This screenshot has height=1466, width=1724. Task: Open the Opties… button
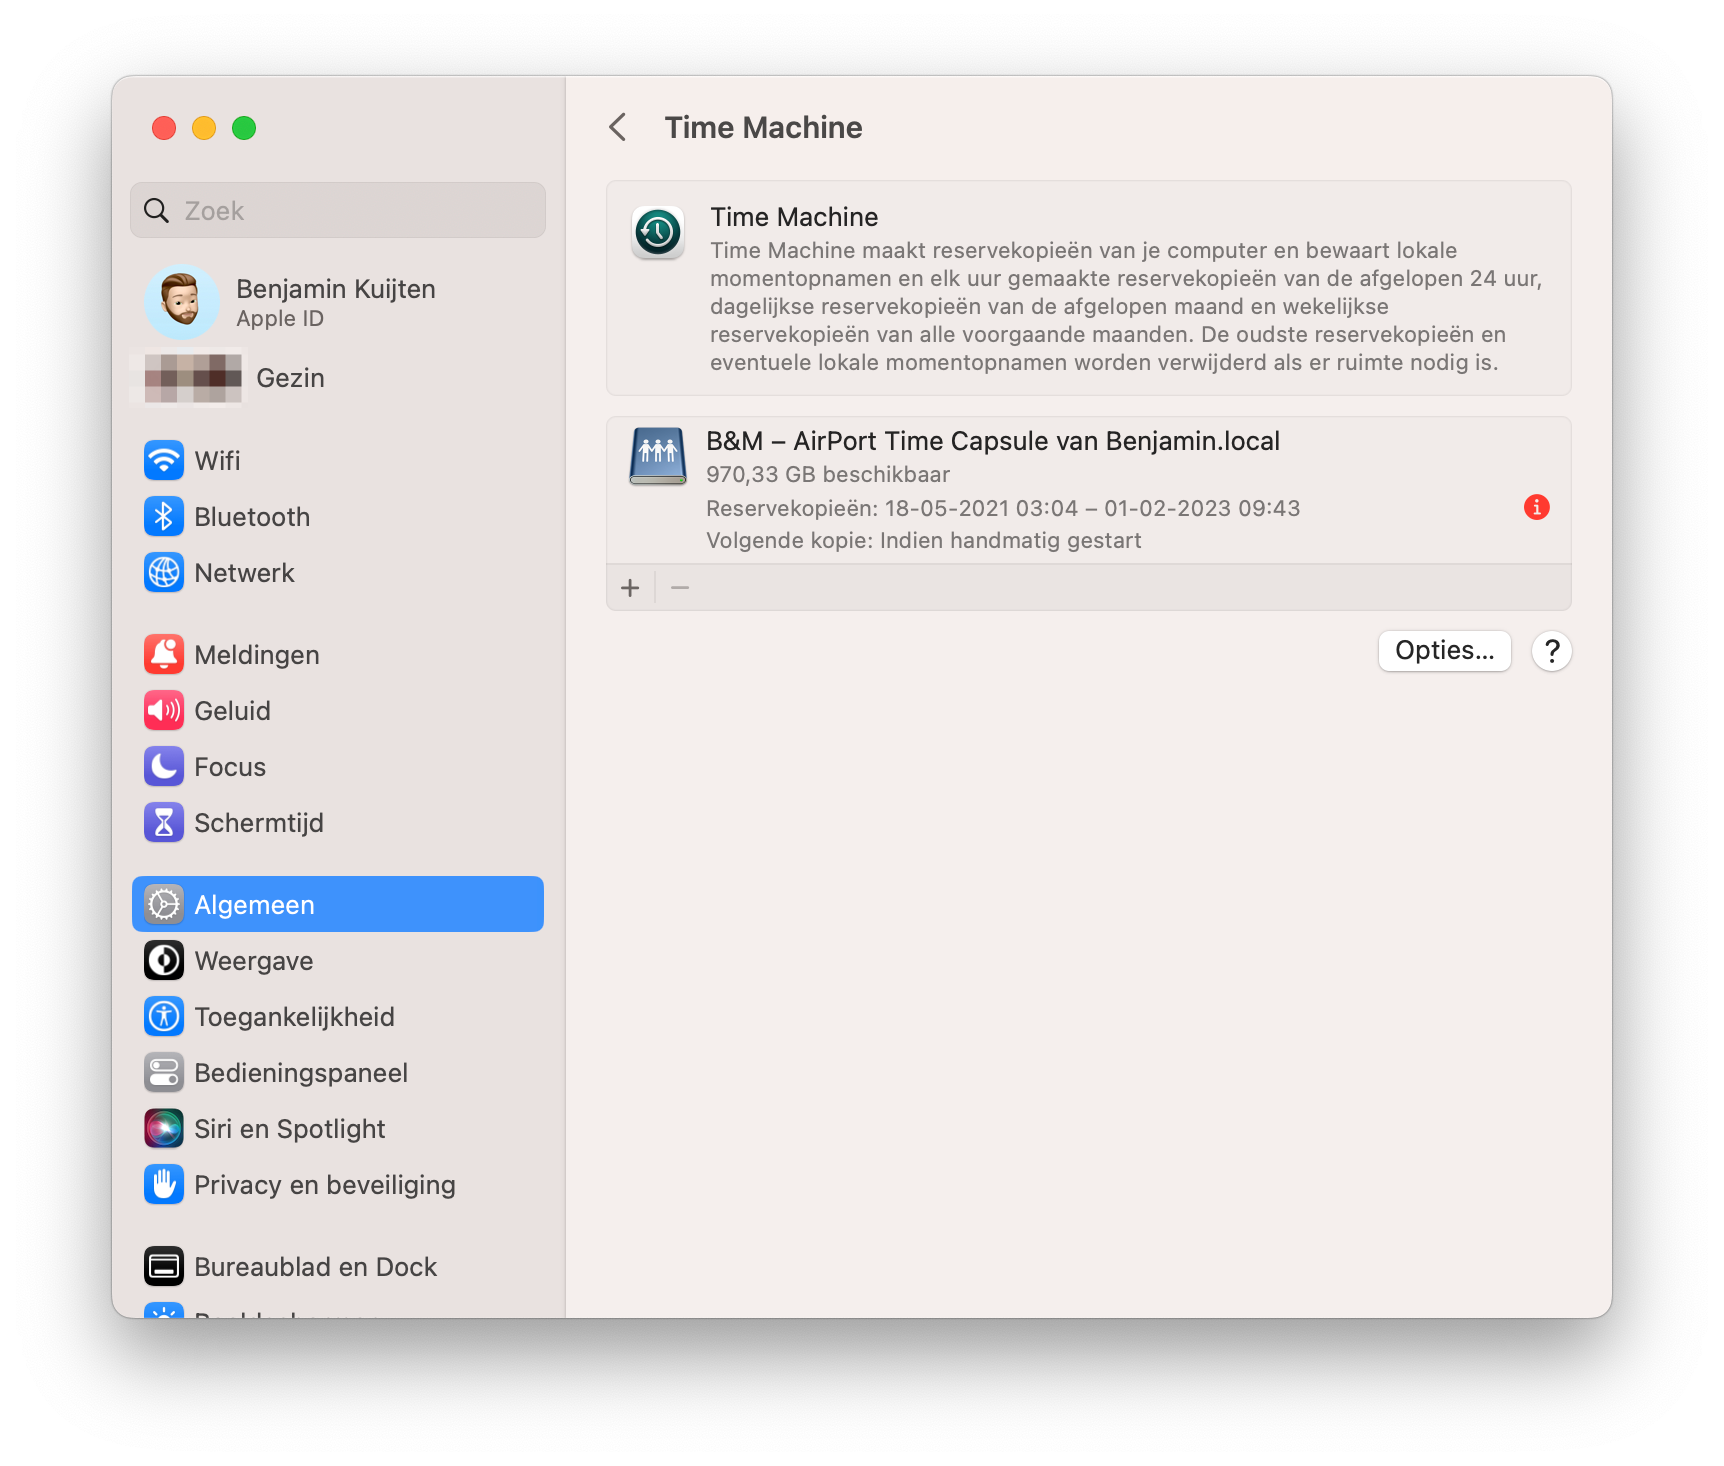click(x=1444, y=651)
